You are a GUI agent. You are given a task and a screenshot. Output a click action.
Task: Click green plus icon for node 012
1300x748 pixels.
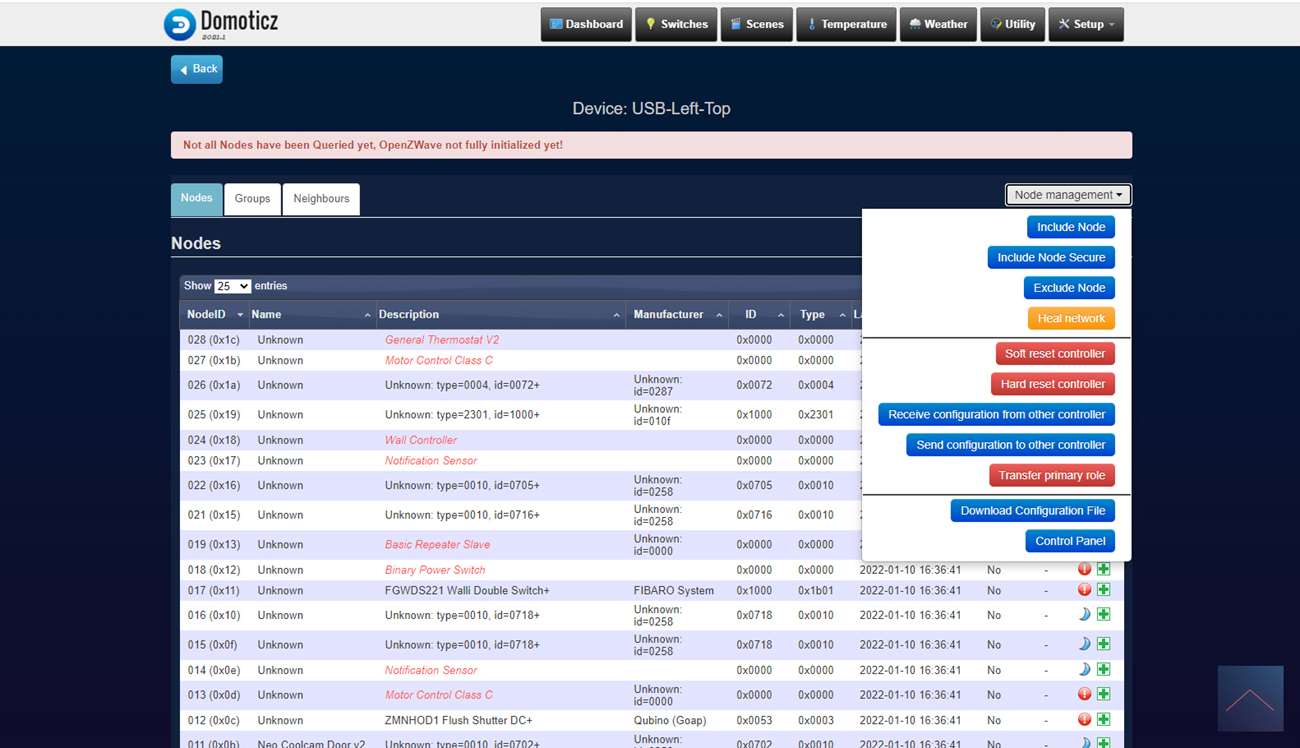[1103, 720]
